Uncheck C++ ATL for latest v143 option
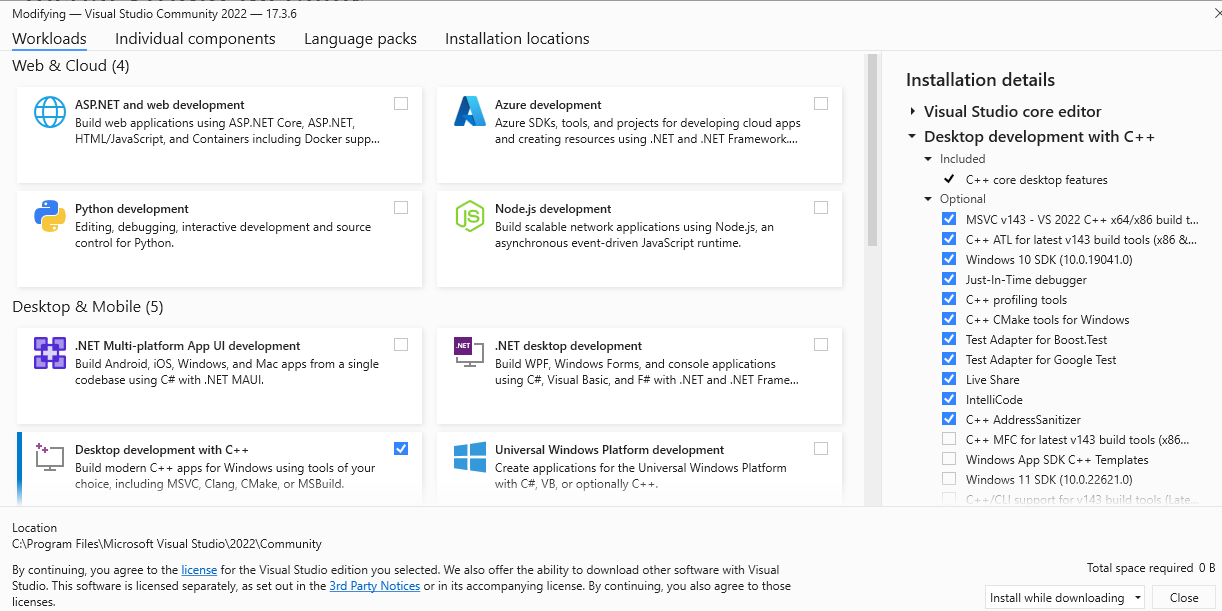This screenshot has width=1222, height=611. point(949,239)
